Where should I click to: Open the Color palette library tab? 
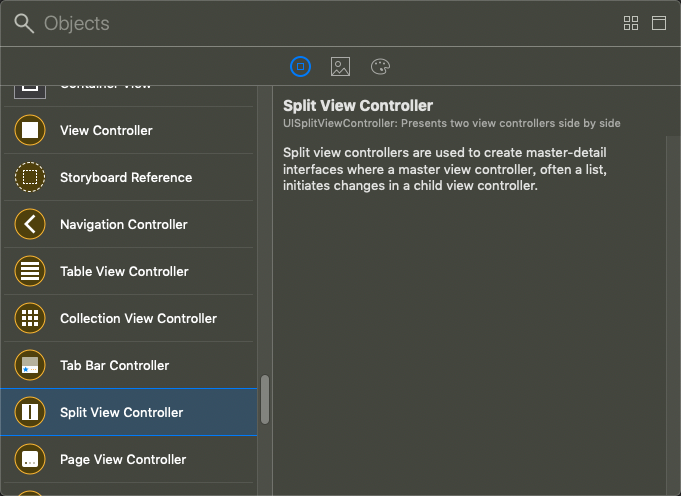click(x=380, y=67)
